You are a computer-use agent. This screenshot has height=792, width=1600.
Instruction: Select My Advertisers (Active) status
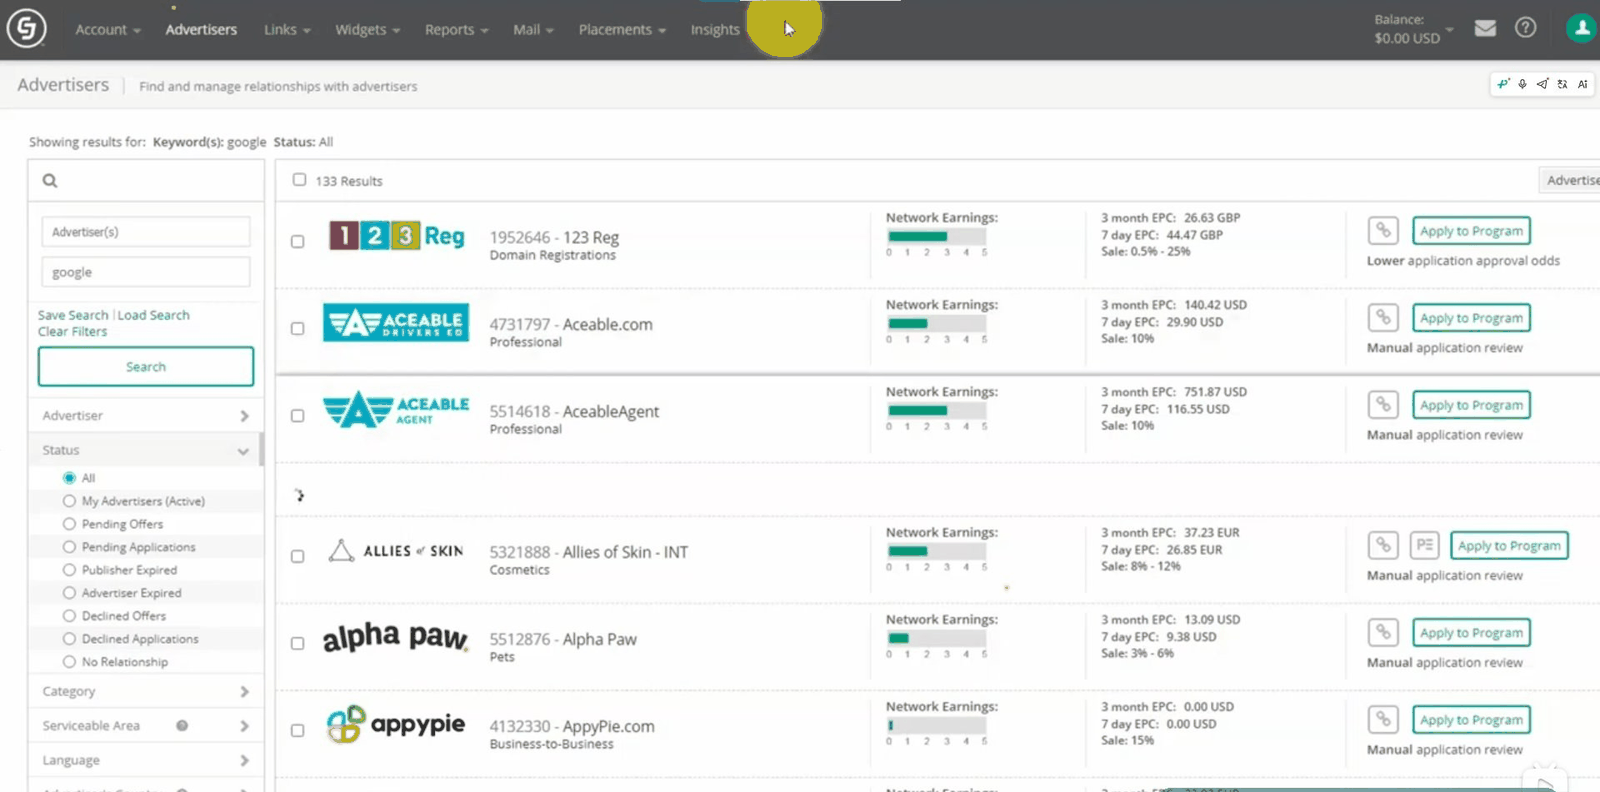[x=69, y=501]
